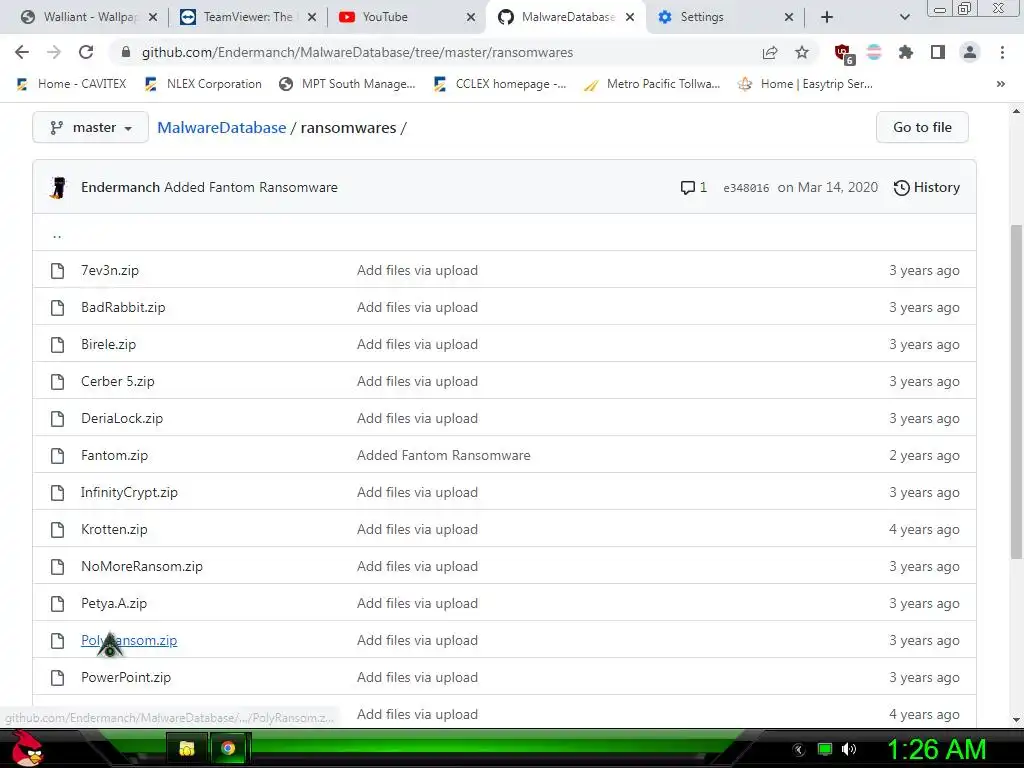The height and width of the screenshot is (768, 1024).
Task: Click the page vertical scrollbar thumb
Action: (1016, 392)
